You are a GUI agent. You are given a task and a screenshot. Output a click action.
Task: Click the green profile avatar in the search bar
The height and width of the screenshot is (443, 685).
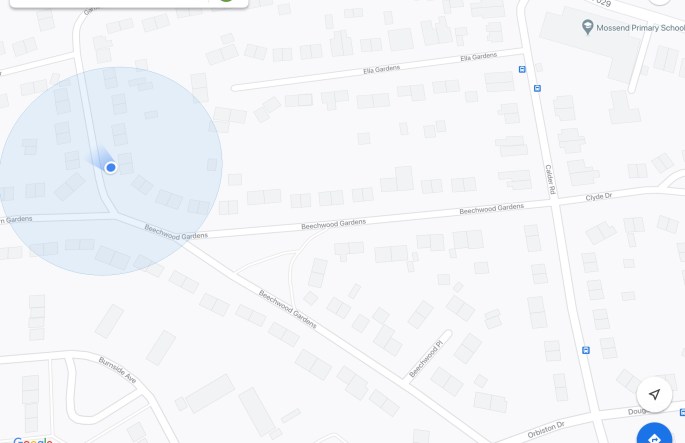click(226, 1)
